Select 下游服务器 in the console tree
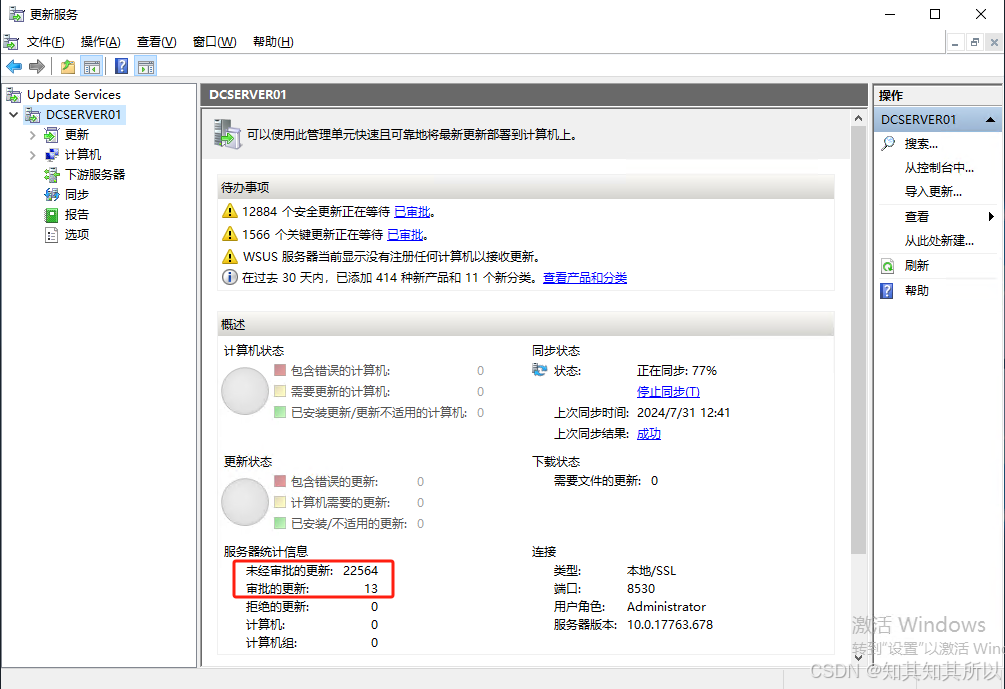Viewport: 1005px width, 689px height. 95,174
